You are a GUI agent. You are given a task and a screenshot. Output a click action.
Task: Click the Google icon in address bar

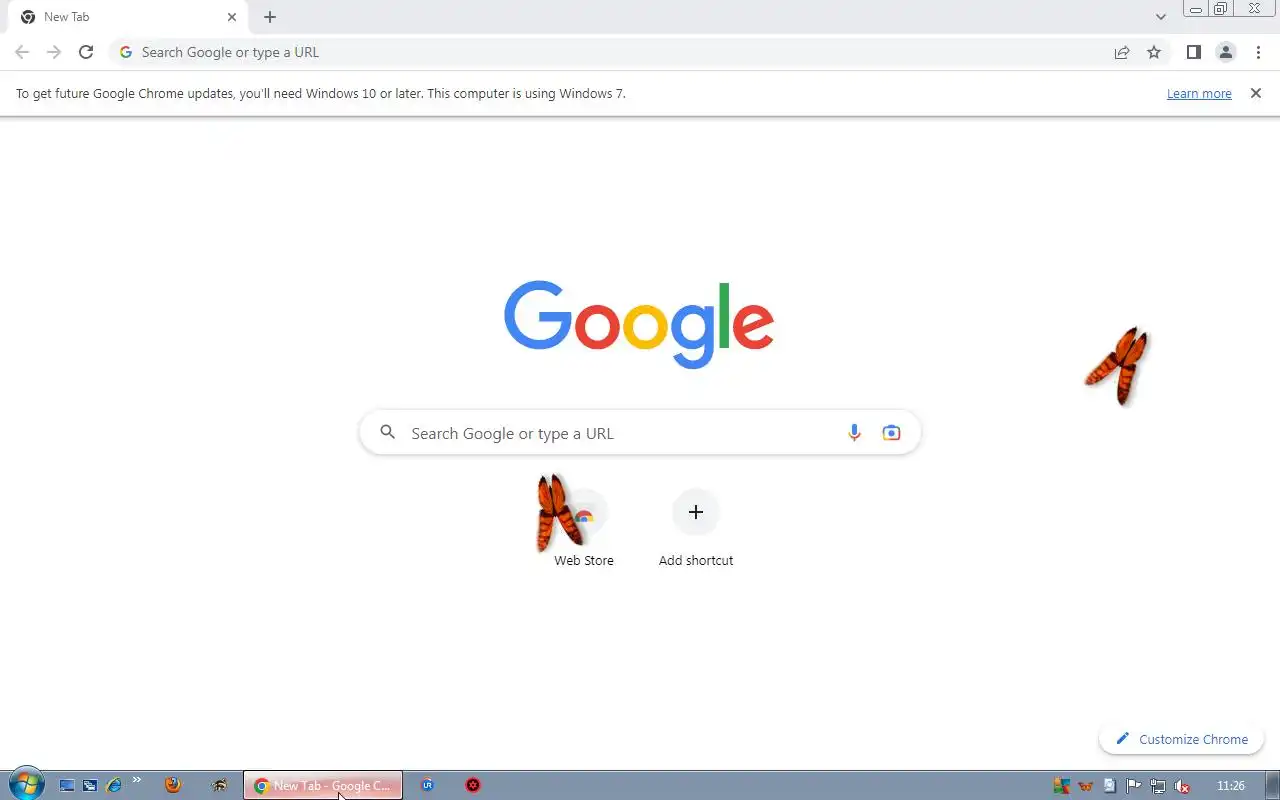click(x=125, y=52)
